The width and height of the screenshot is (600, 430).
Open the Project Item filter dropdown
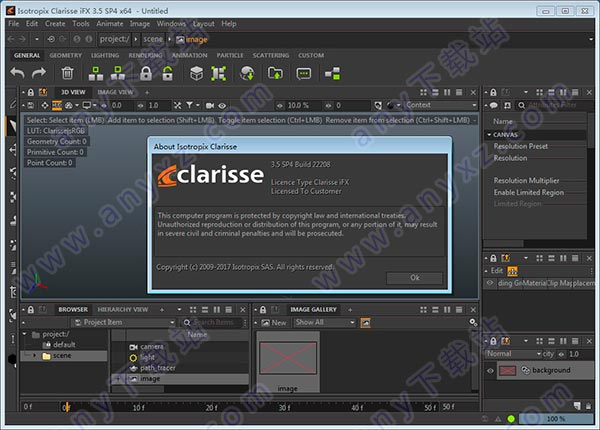(124, 322)
